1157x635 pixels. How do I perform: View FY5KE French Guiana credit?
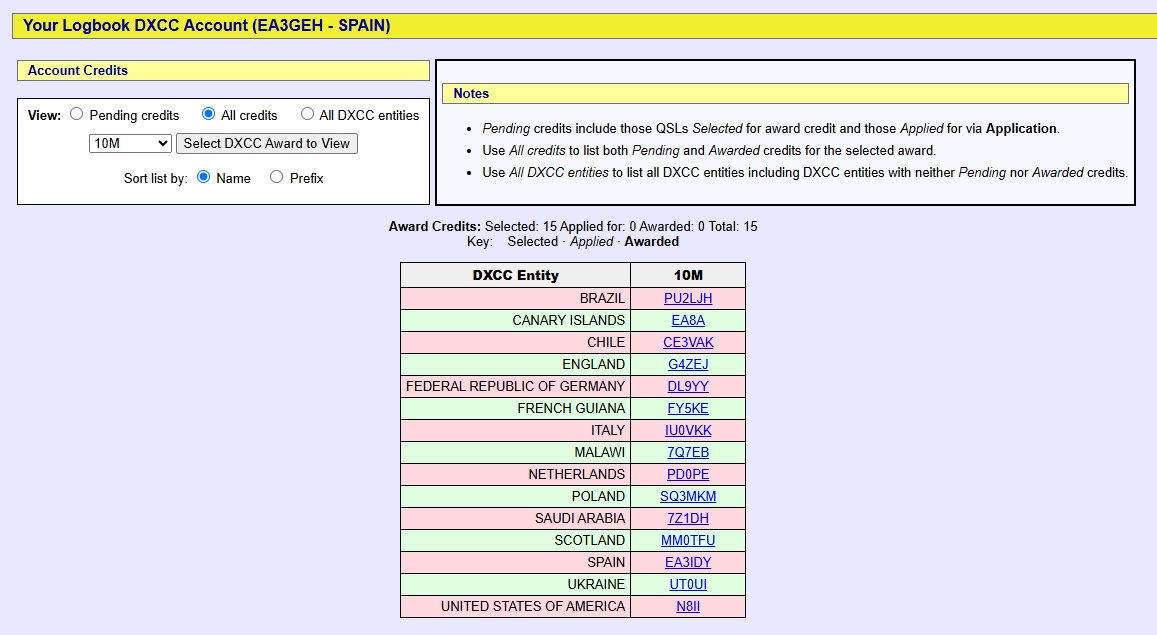pos(688,409)
